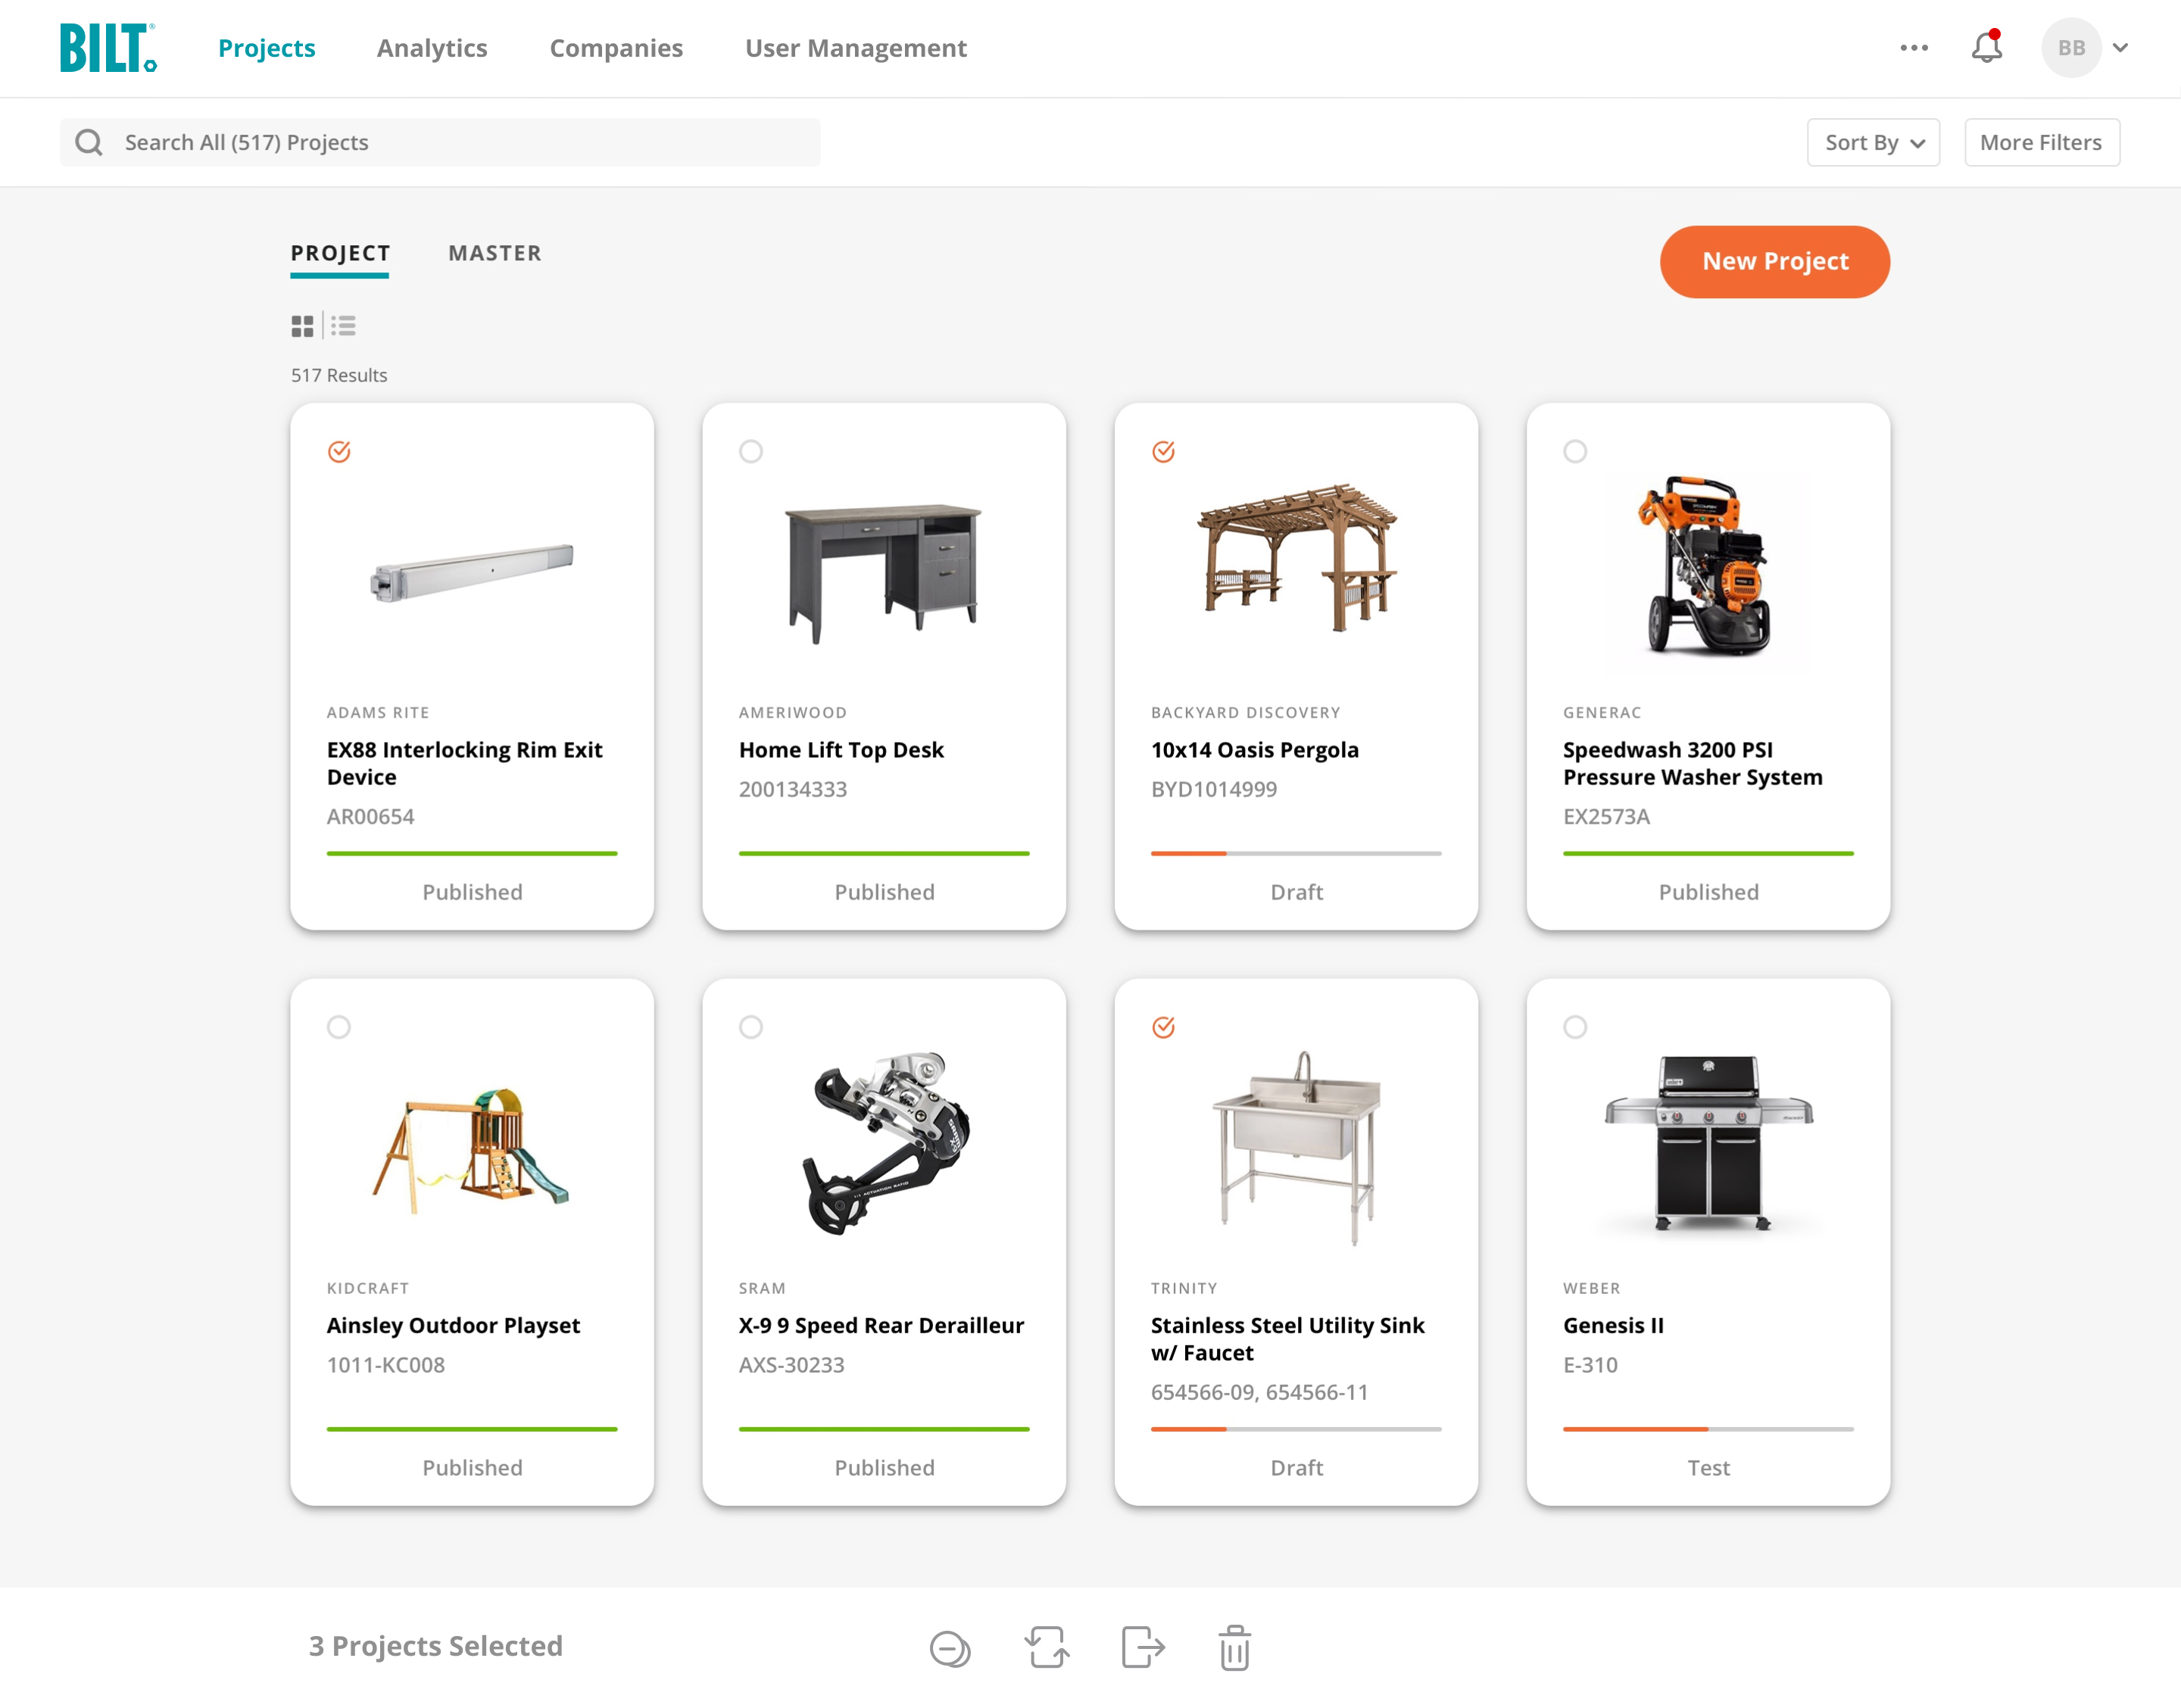Click the X-9 9 Speed Rear Derailleur title

pyautogui.click(x=881, y=1325)
